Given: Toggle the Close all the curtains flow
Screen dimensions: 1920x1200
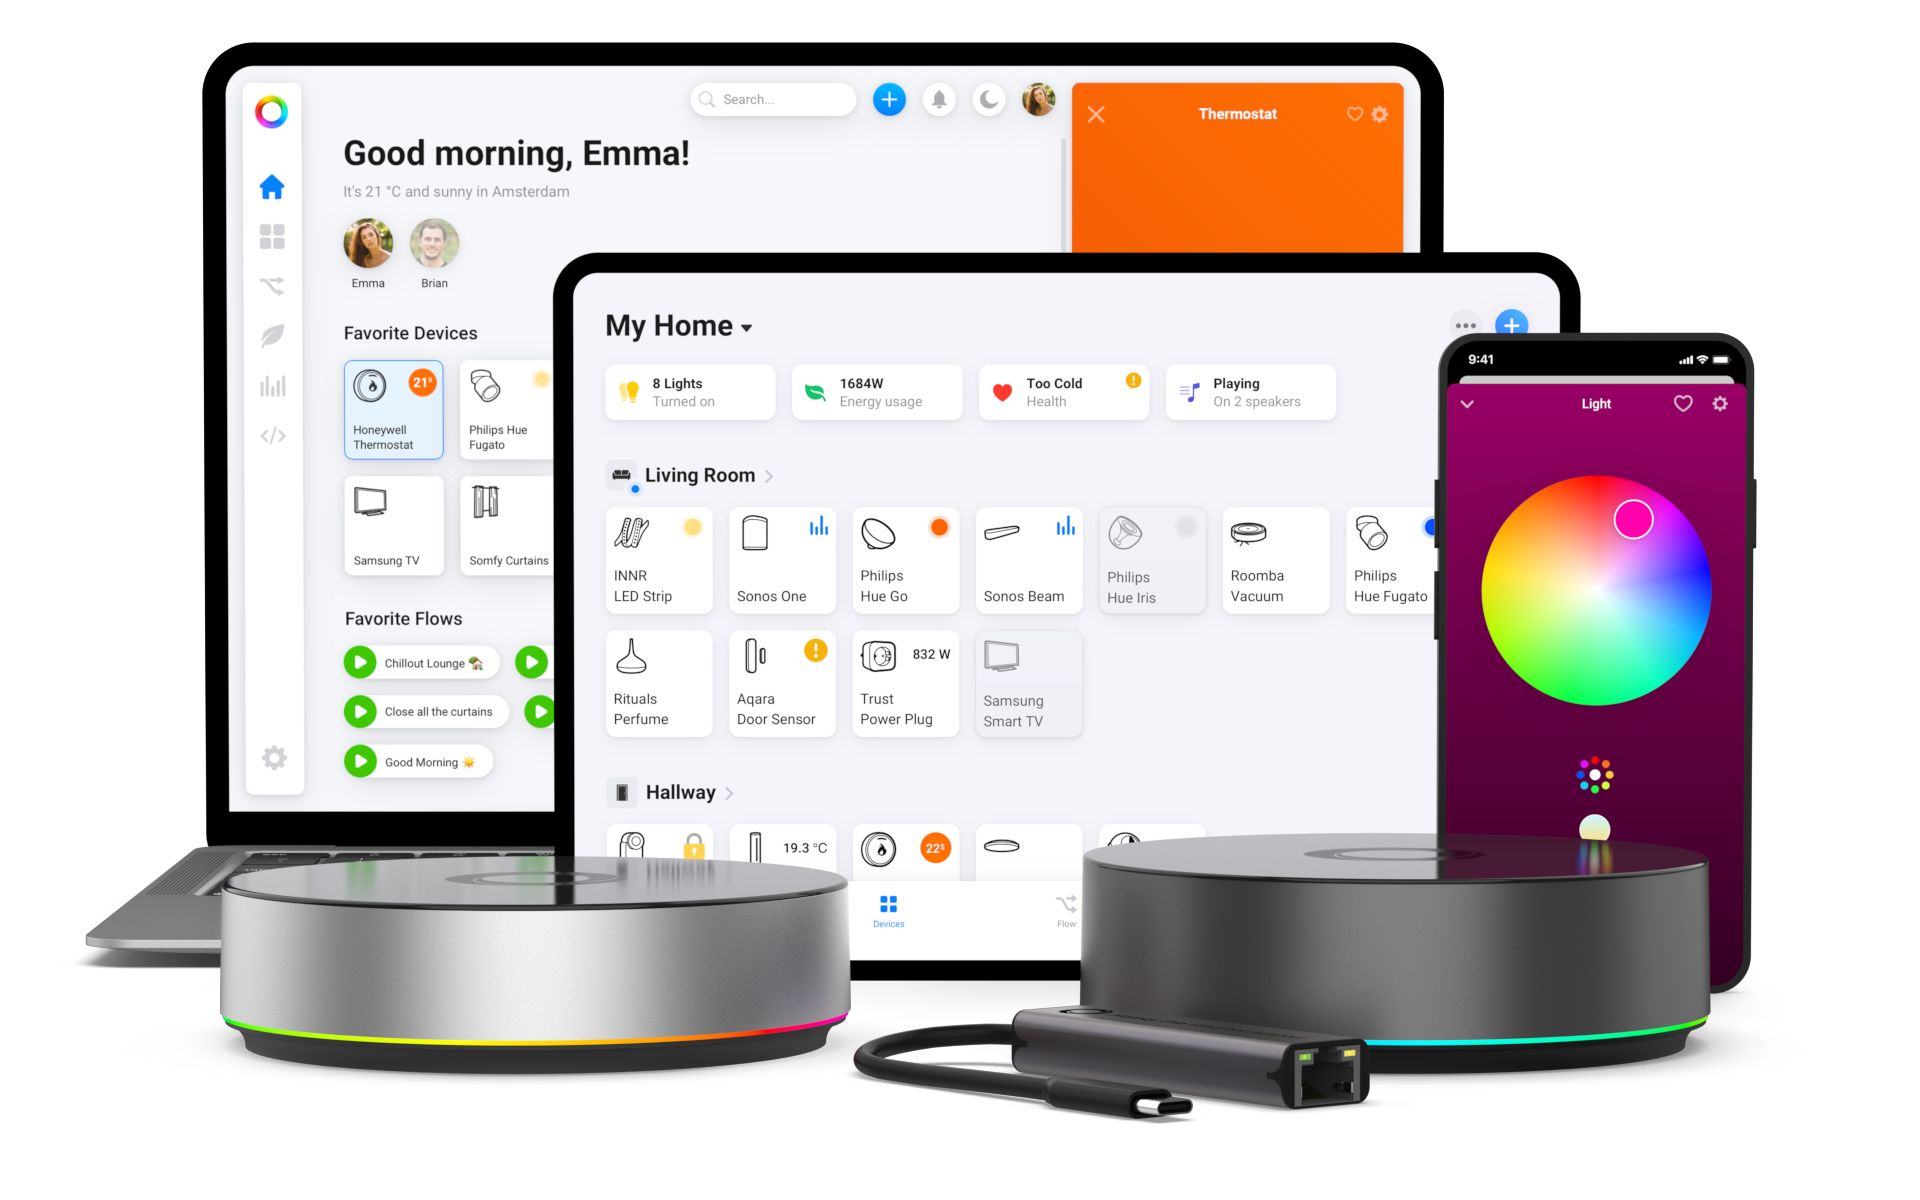Looking at the screenshot, I should coord(357,712).
